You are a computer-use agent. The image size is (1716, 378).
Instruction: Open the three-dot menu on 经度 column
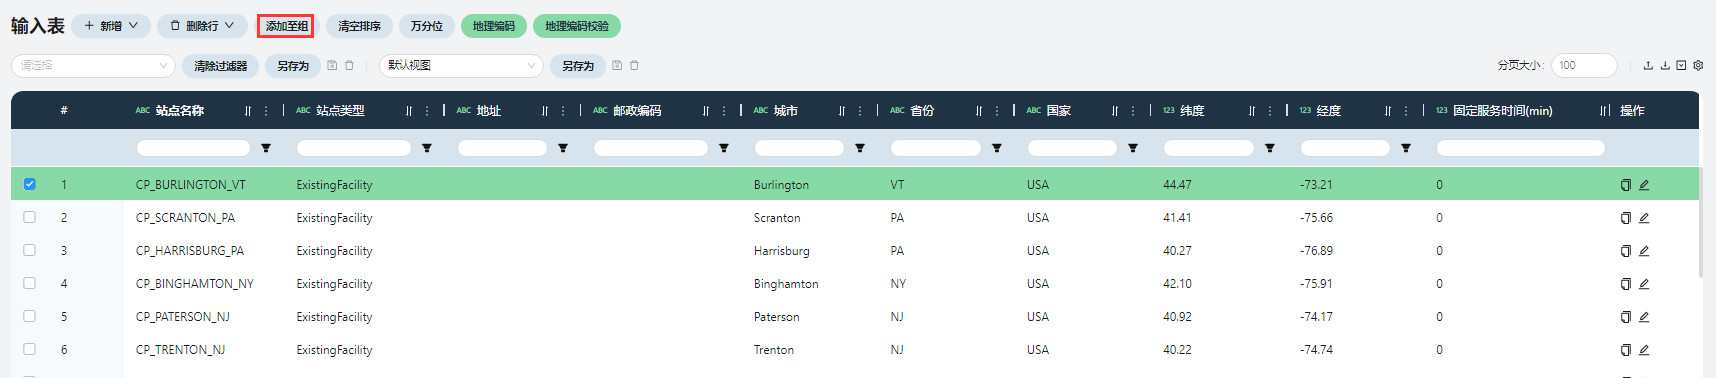click(1406, 111)
